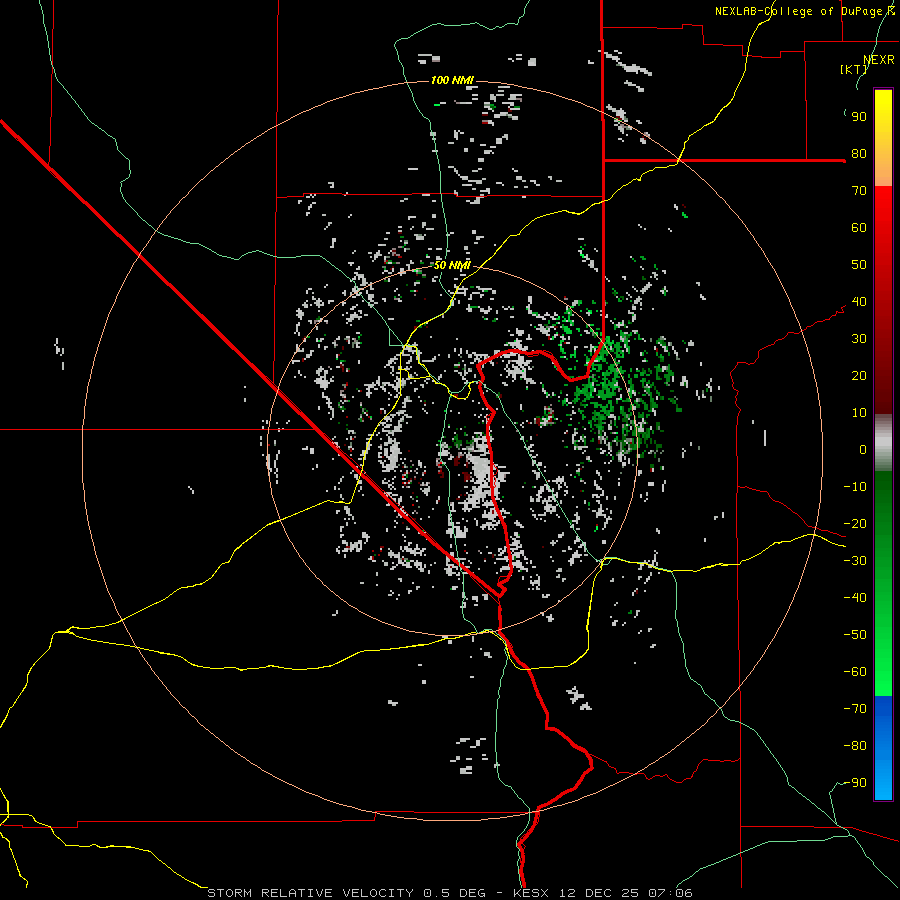Click the 100 NMI range ring label

pyautogui.click(x=452, y=80)
